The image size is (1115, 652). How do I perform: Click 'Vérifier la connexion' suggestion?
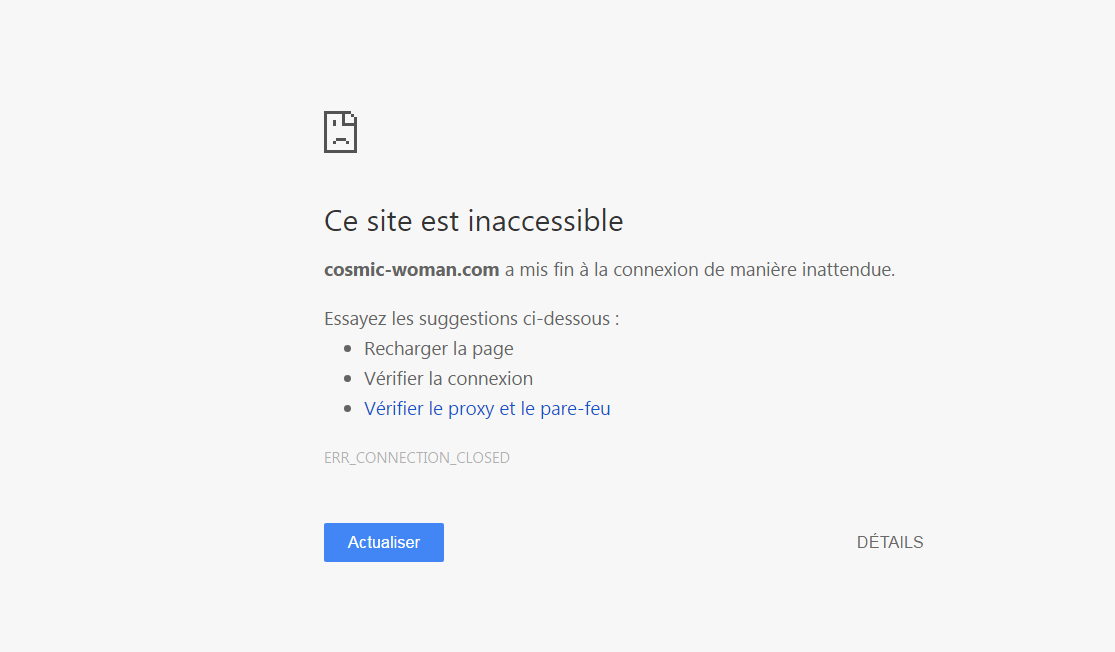click(449, 379)
